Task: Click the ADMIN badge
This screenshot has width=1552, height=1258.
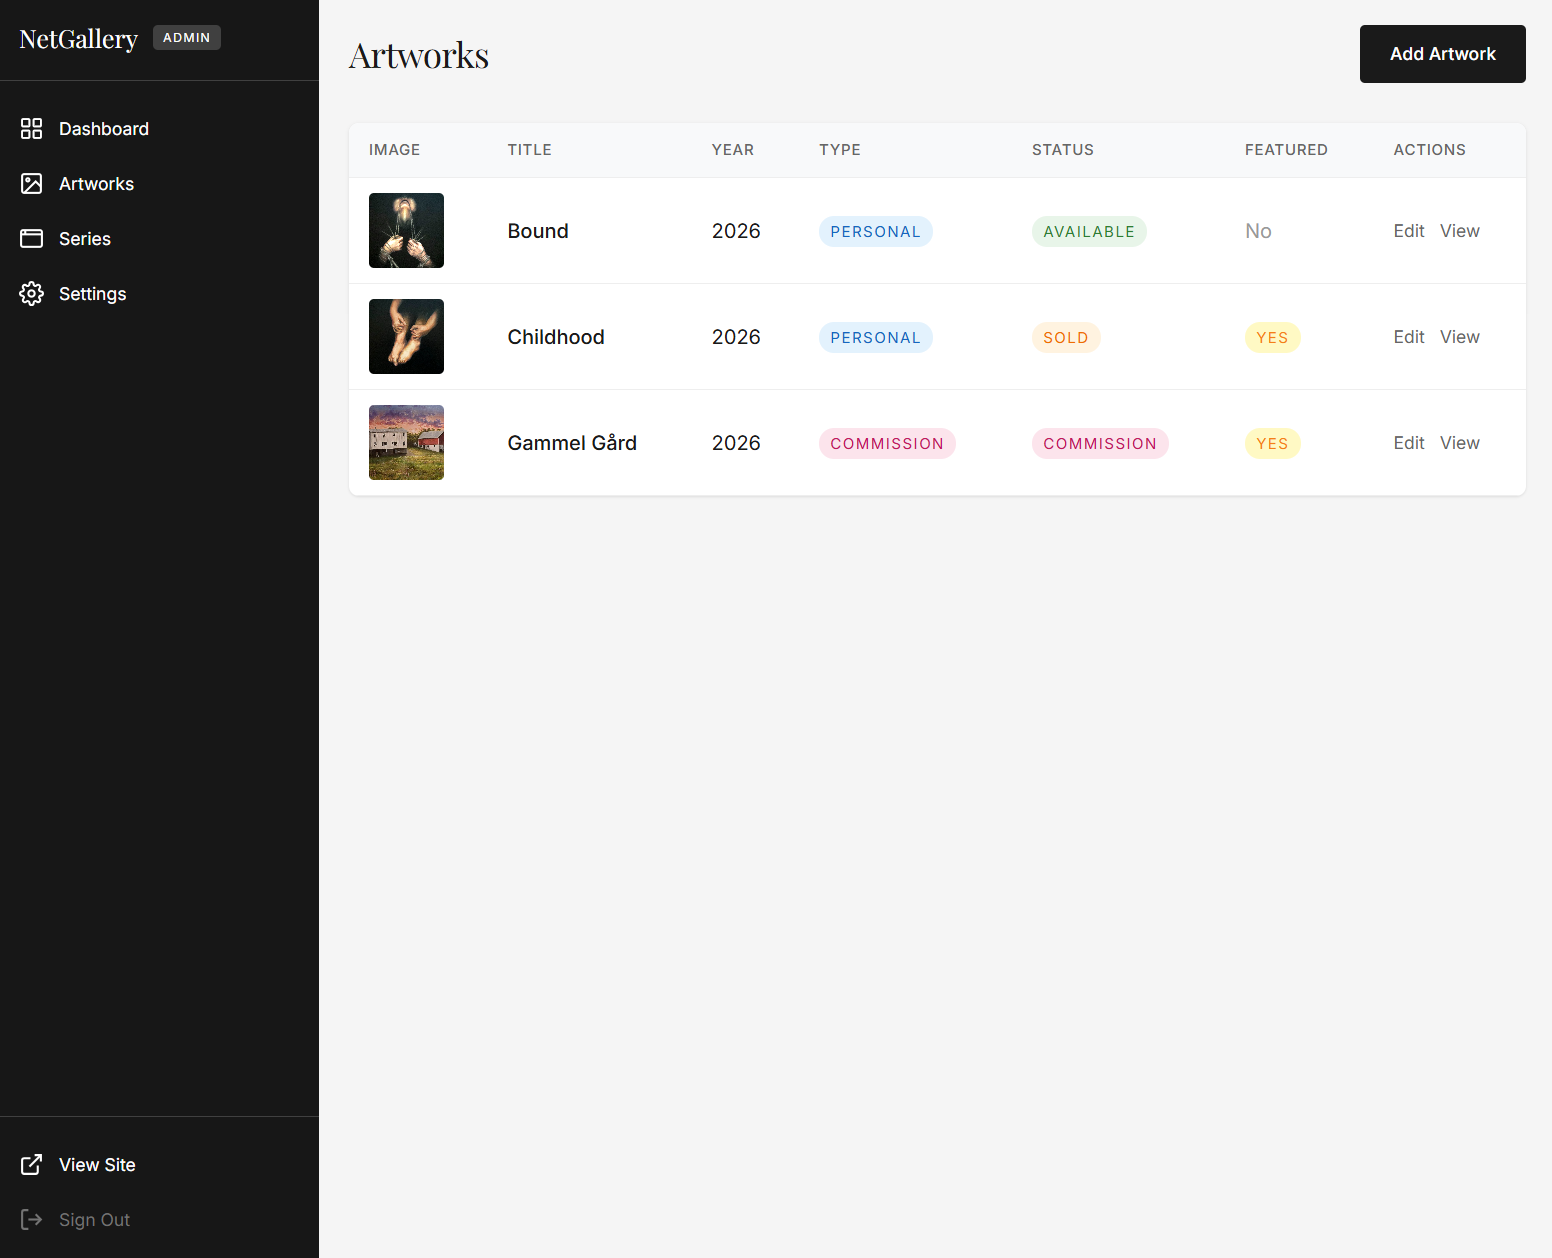Action: coord(187,37)
